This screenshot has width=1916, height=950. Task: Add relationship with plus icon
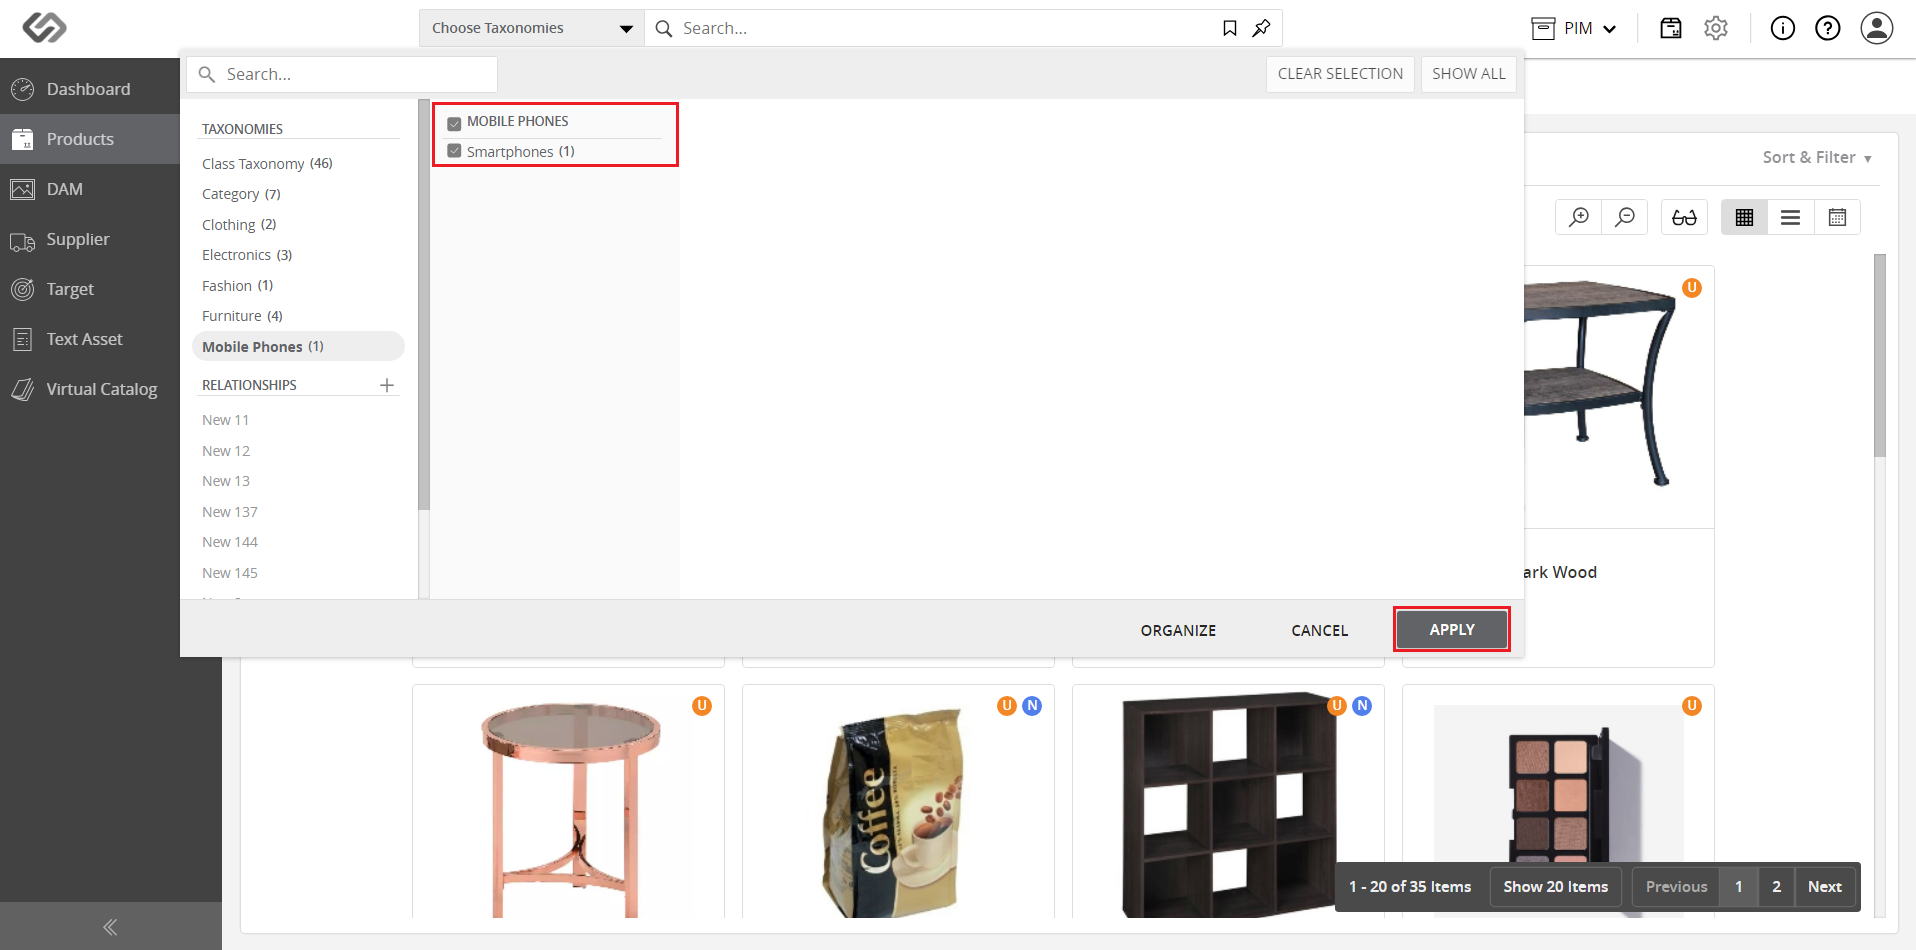coord(387,385)
